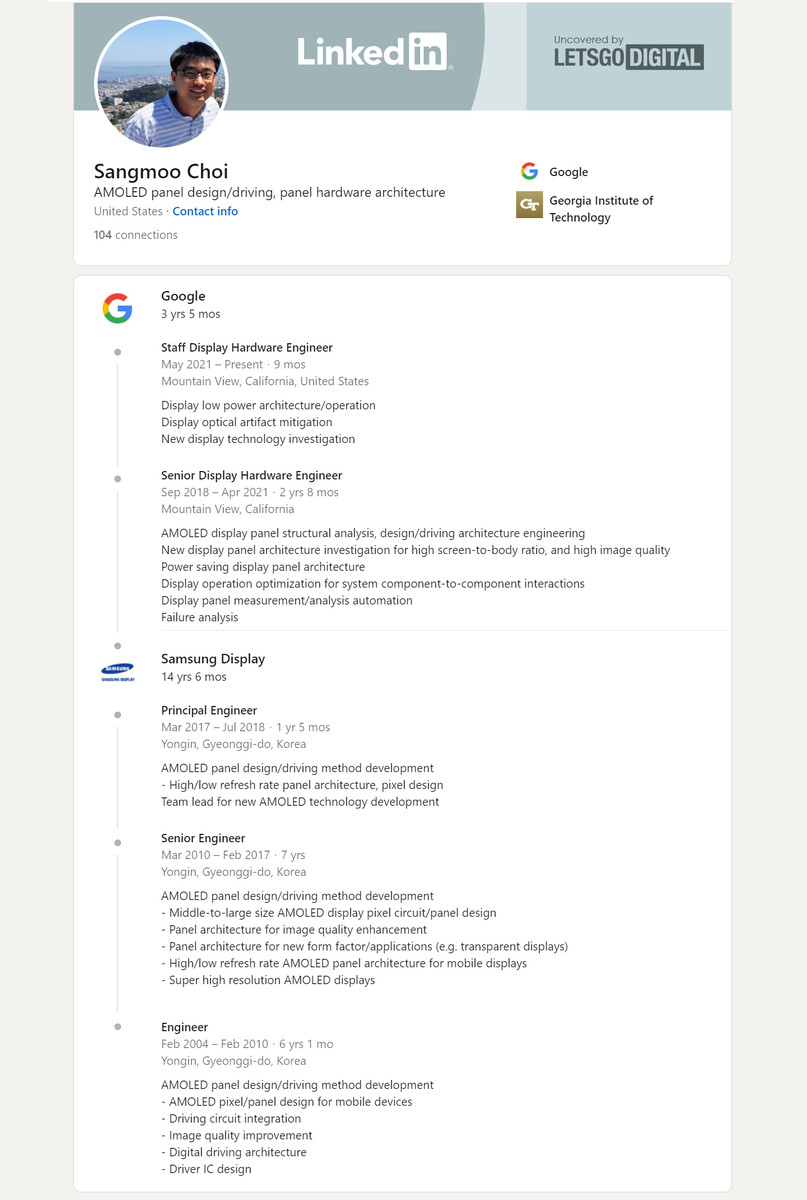Click the Google icon beside the profile summary
Viewport: 807px width, 1200px height.
click(x=529, y=171)
